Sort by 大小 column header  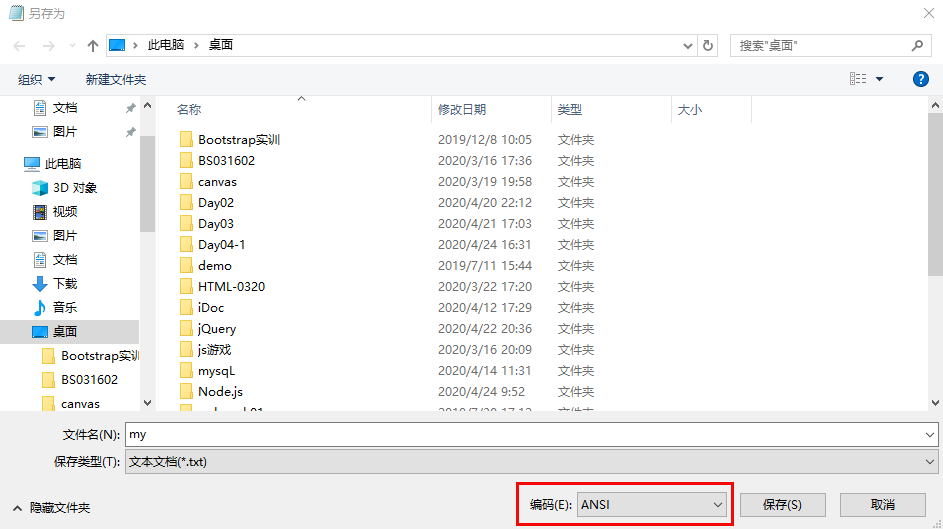(689, 109)
